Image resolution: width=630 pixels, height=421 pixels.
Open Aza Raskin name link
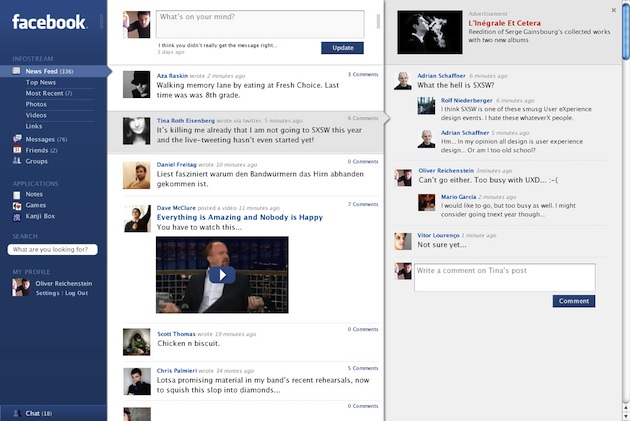[172, 76]
